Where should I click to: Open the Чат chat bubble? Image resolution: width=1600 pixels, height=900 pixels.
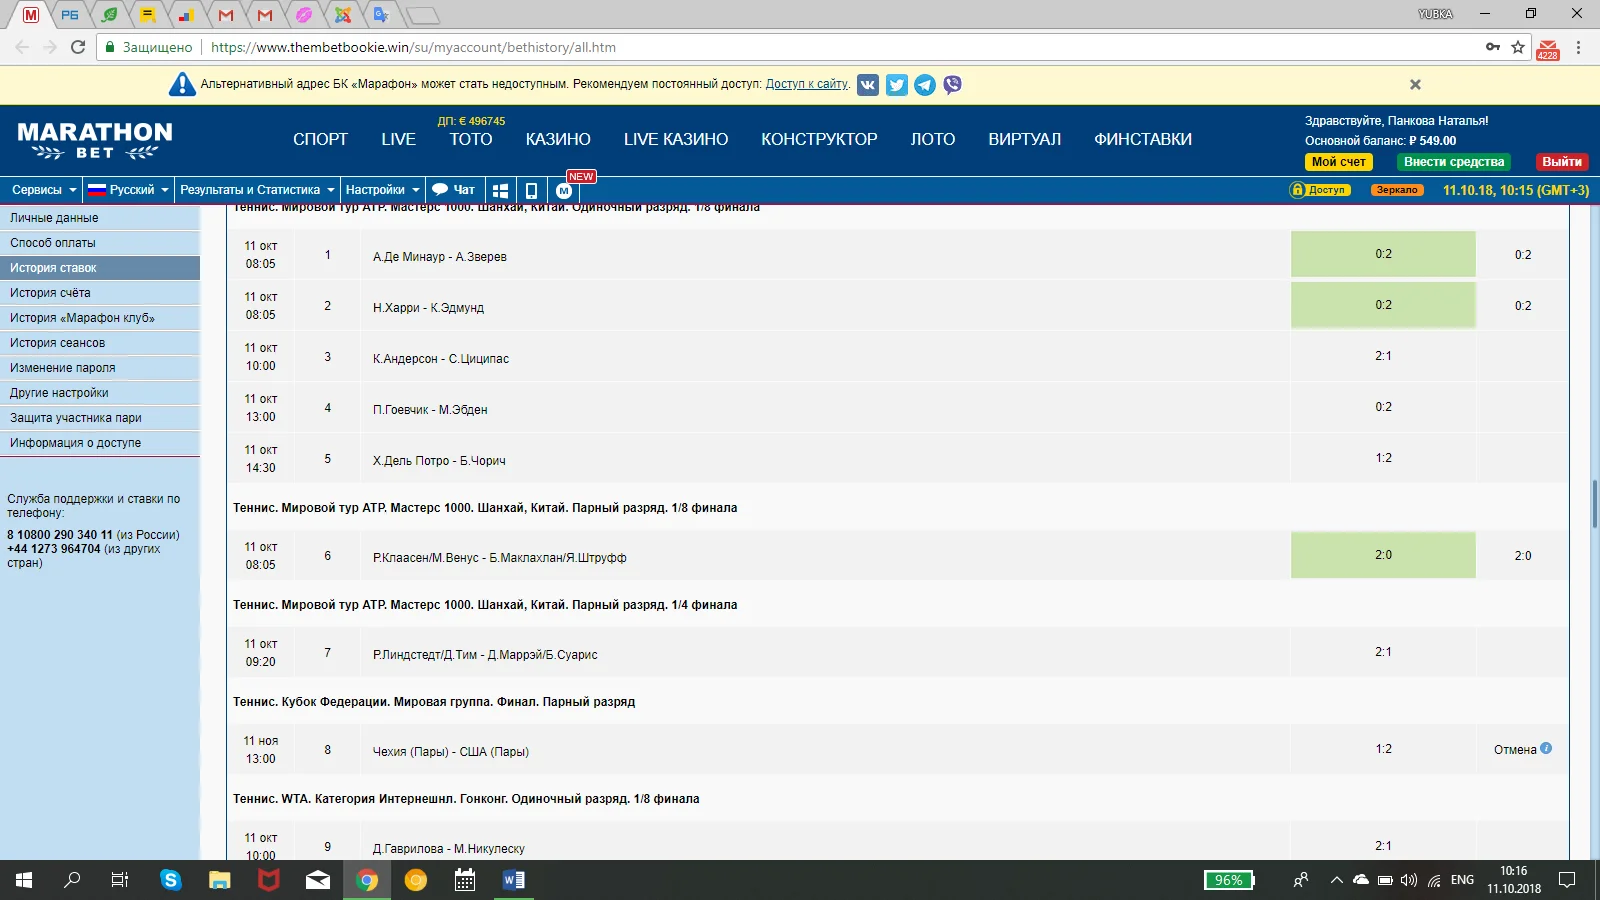point(453,190)
